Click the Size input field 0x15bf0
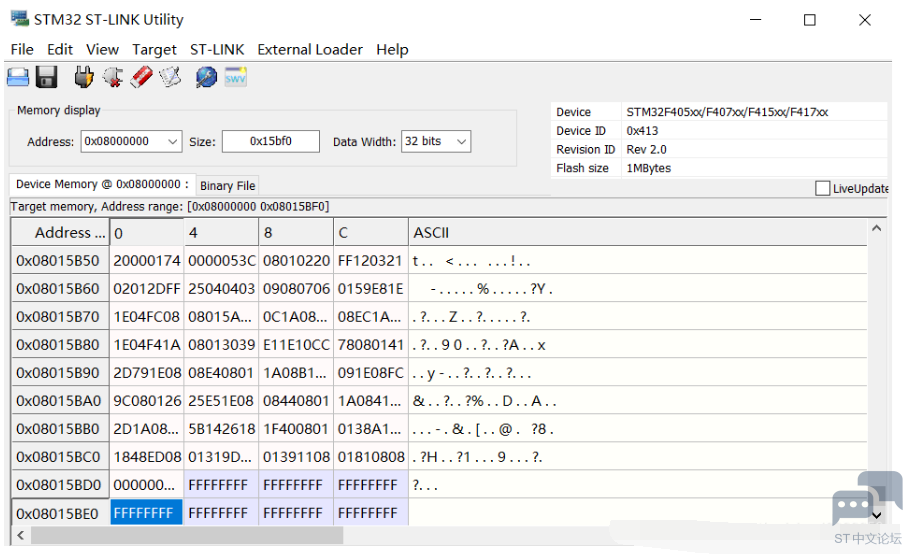 (271, 142)
